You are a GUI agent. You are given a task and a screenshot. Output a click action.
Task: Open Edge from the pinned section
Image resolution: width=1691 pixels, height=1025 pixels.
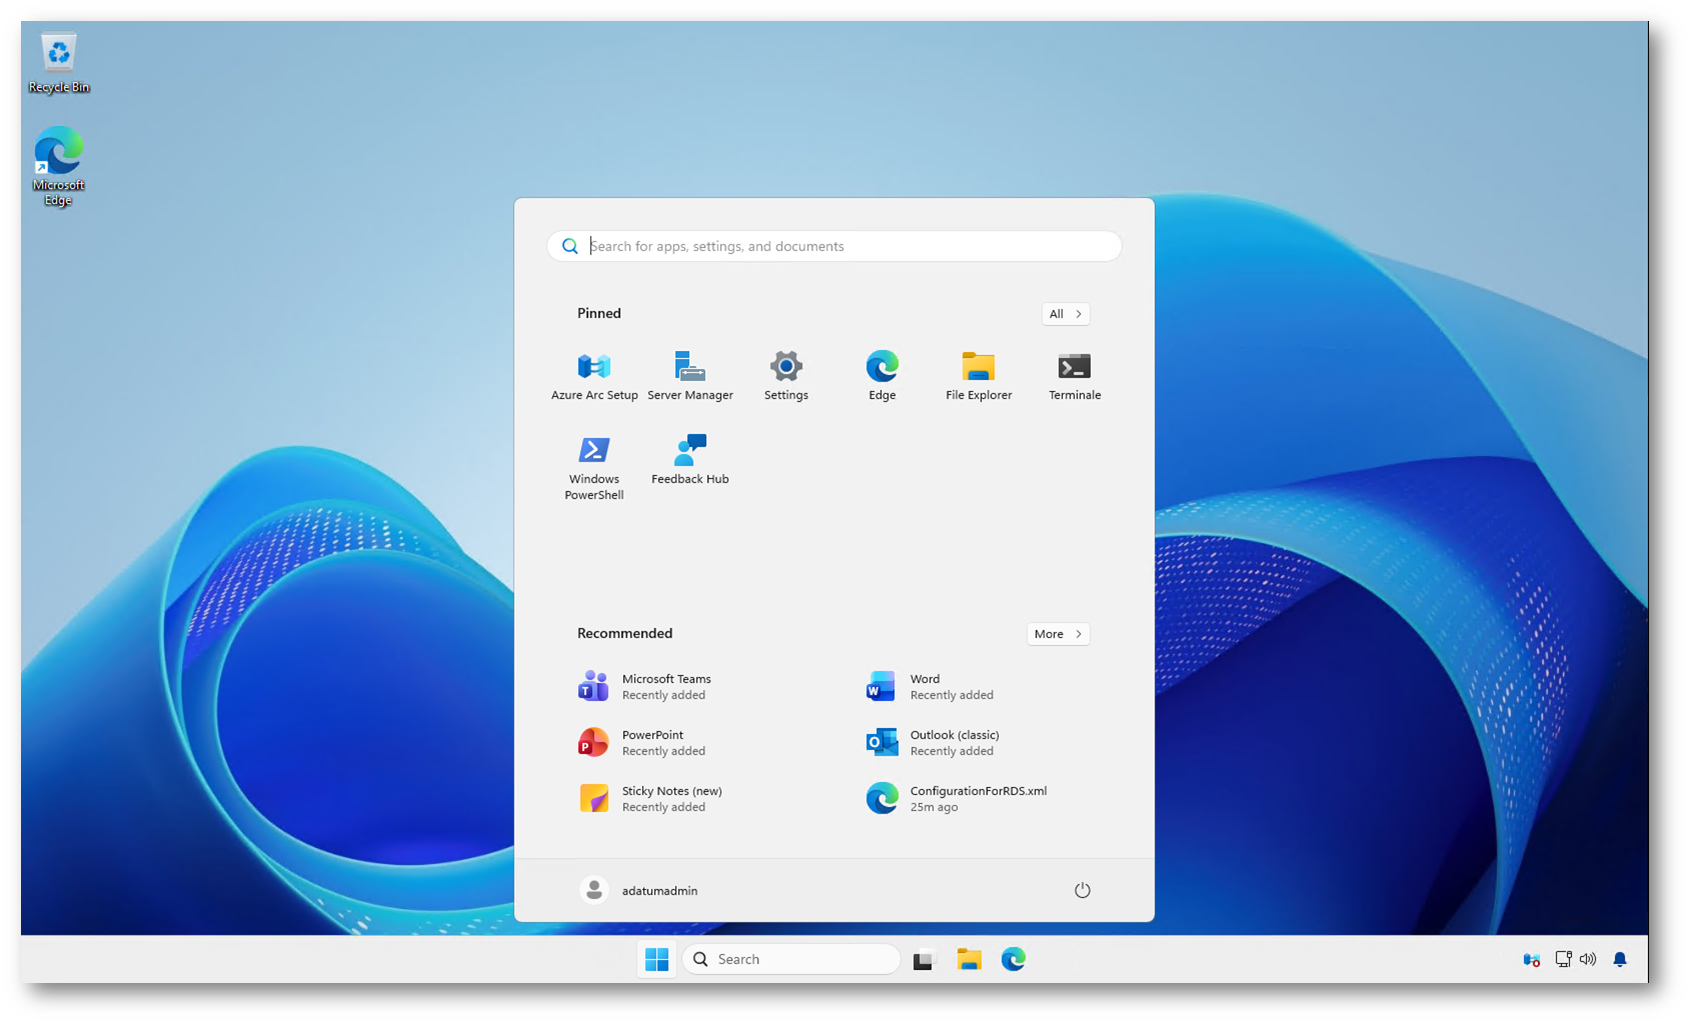(x=882, y=376)
